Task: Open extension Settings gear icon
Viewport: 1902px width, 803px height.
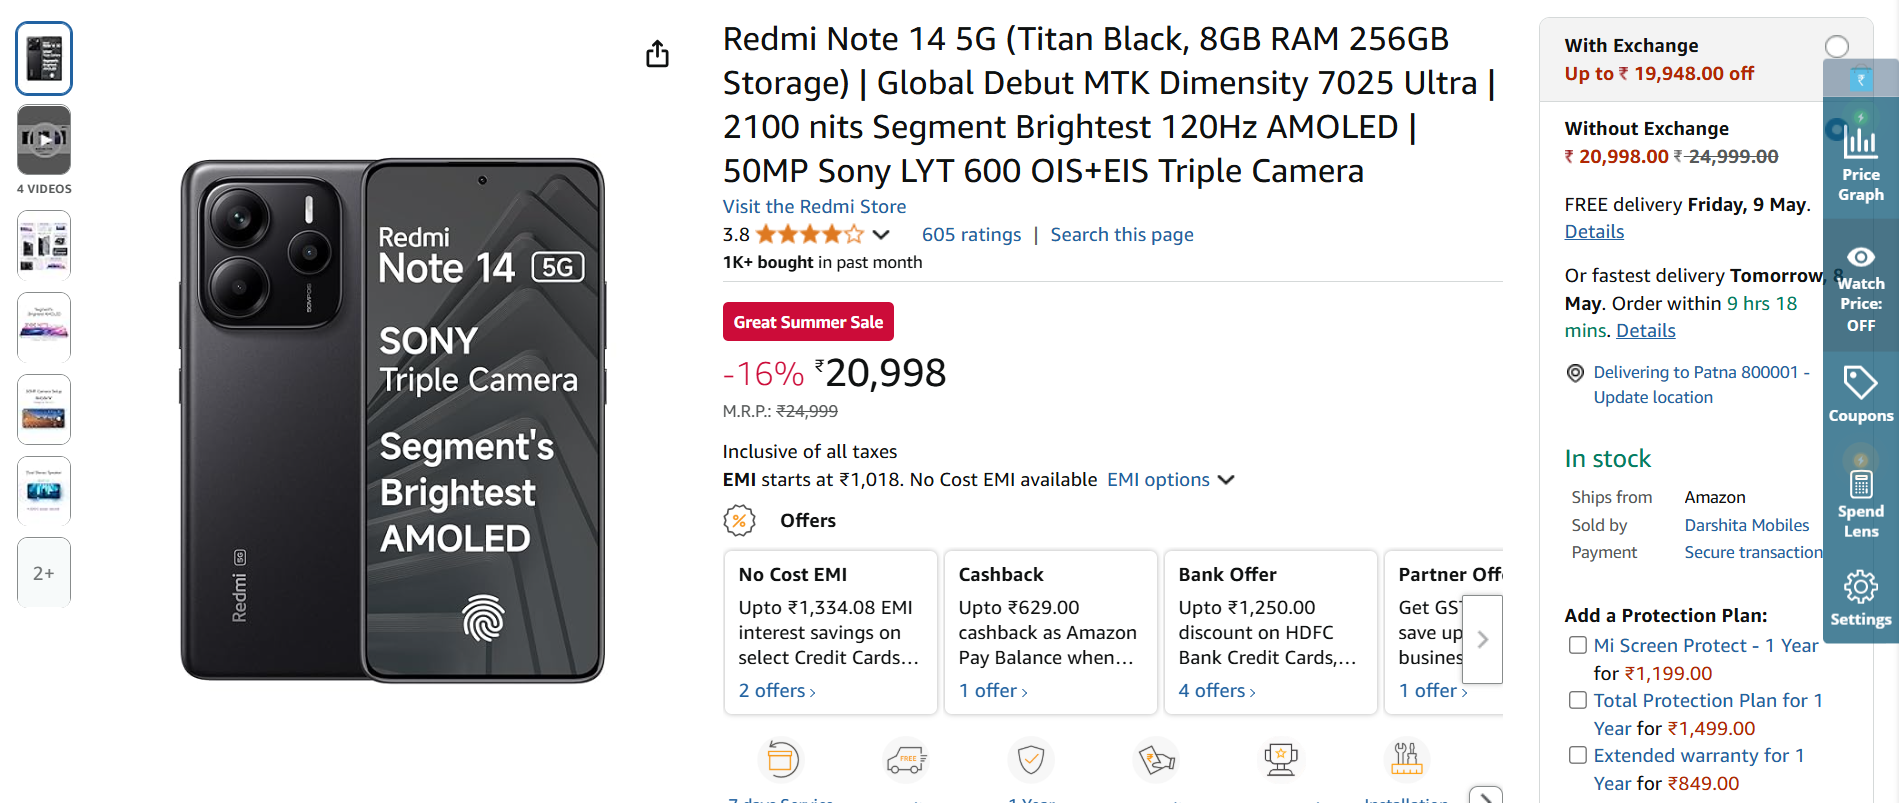Action: point(1860,588)
